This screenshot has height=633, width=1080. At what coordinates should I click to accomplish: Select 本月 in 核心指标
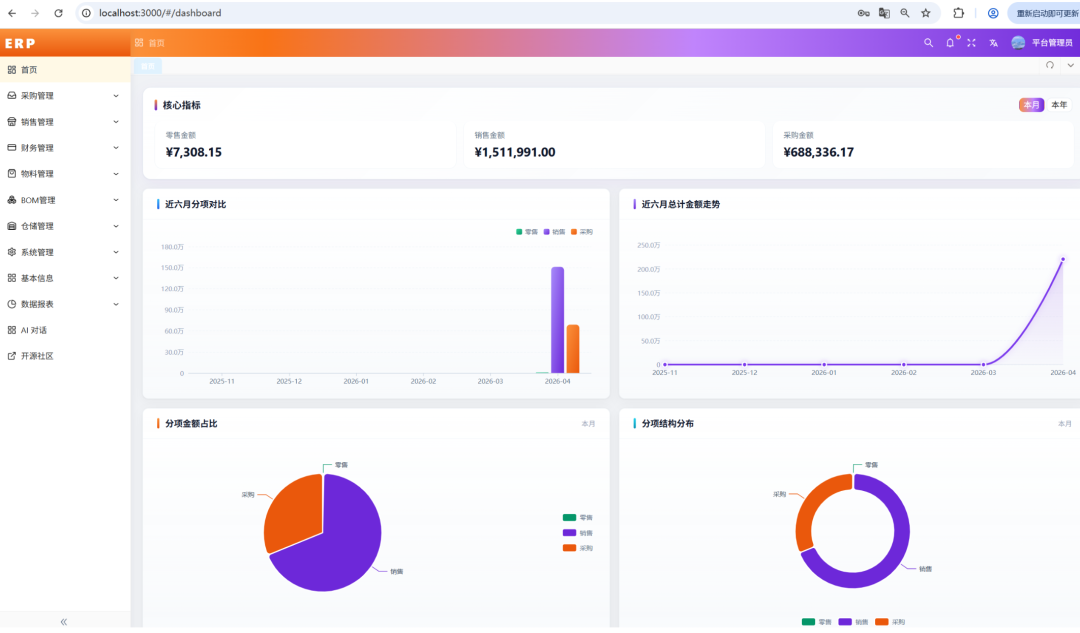tap(1031, 105)
